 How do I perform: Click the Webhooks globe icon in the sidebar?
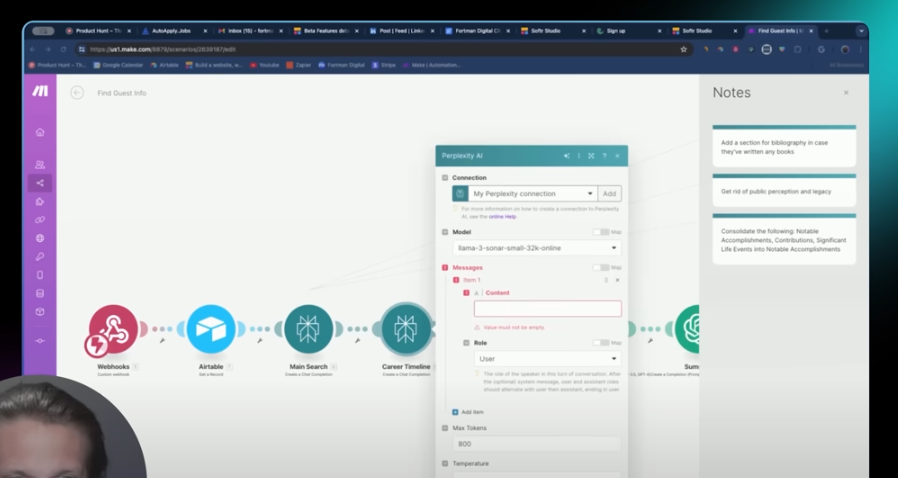pyautogui.click(x=40, y=238)
